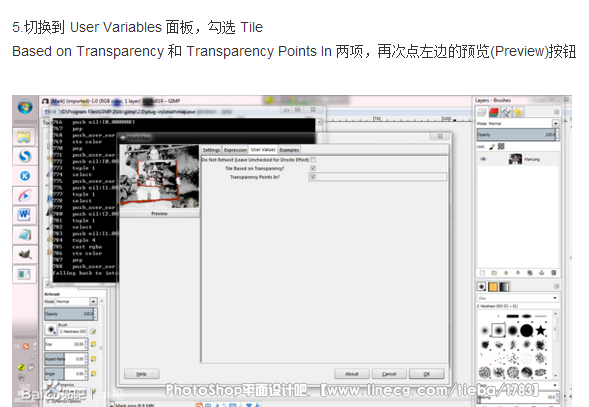Edit the airbrush brush with pencil icon
The image size is (589, 407).
point(93,331)
